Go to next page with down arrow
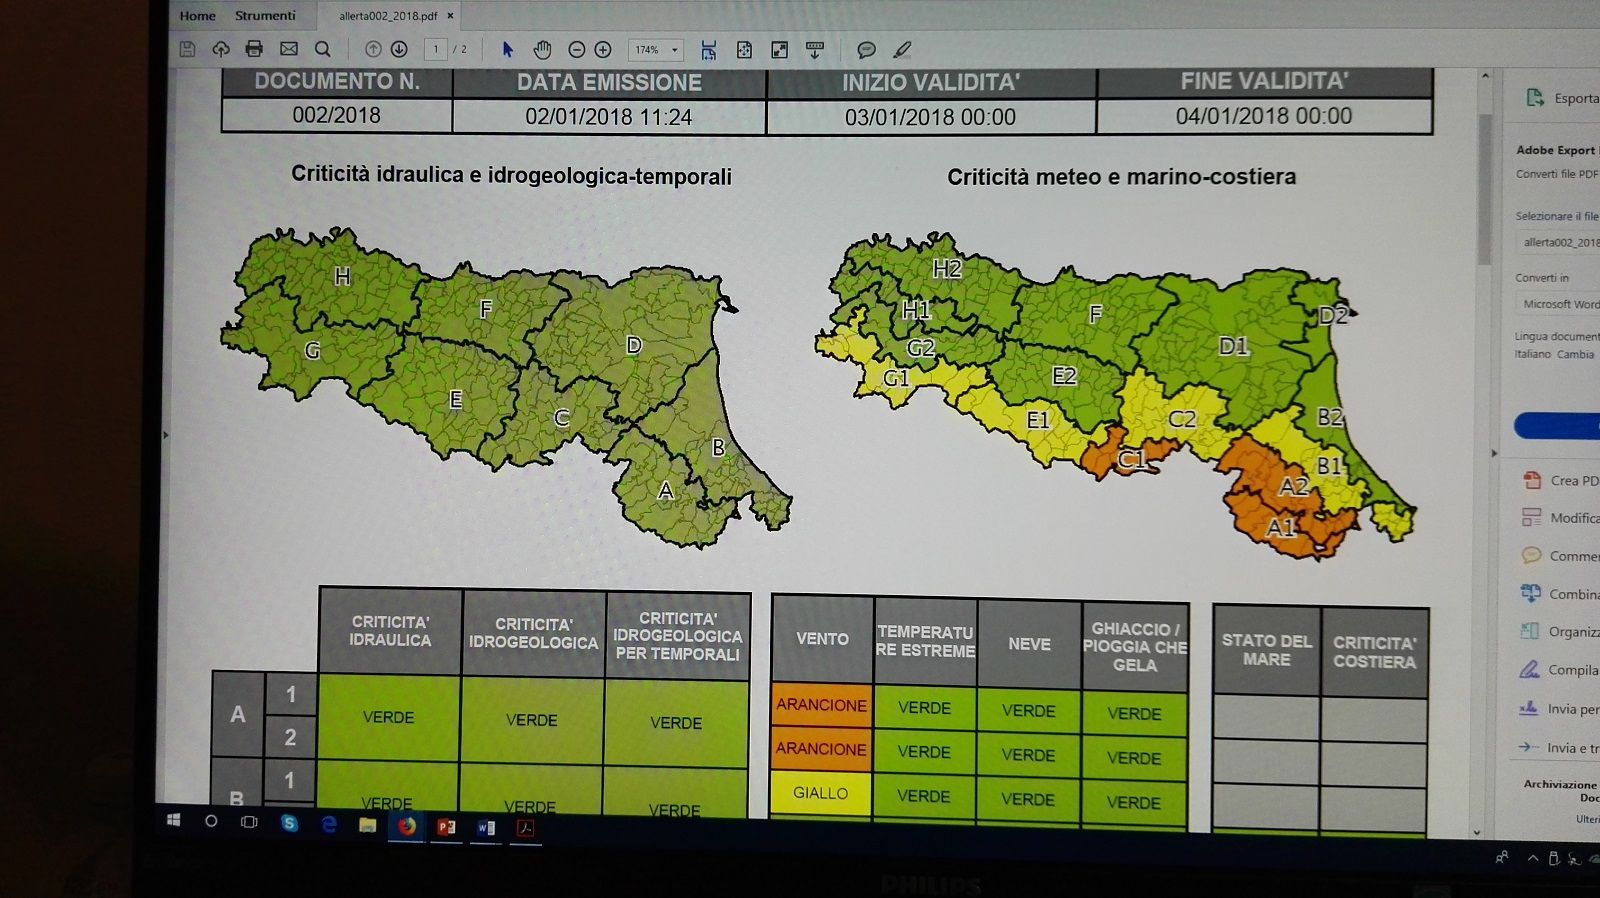Viewport: 1600px width, 898px height. (399, 49)
